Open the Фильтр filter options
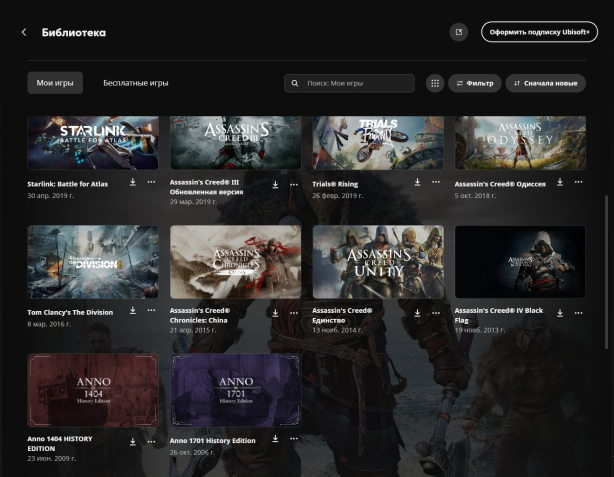Image resolution: width=614 pixels, height=477 pixels. [475, 83]
